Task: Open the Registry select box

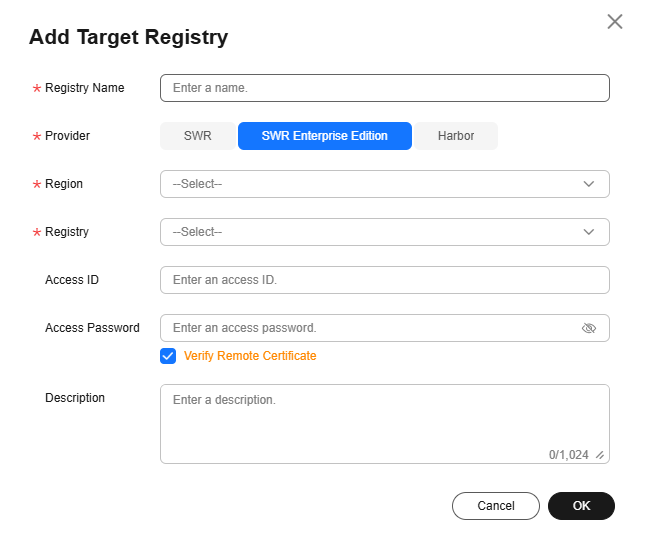Action: pos(385,232)
